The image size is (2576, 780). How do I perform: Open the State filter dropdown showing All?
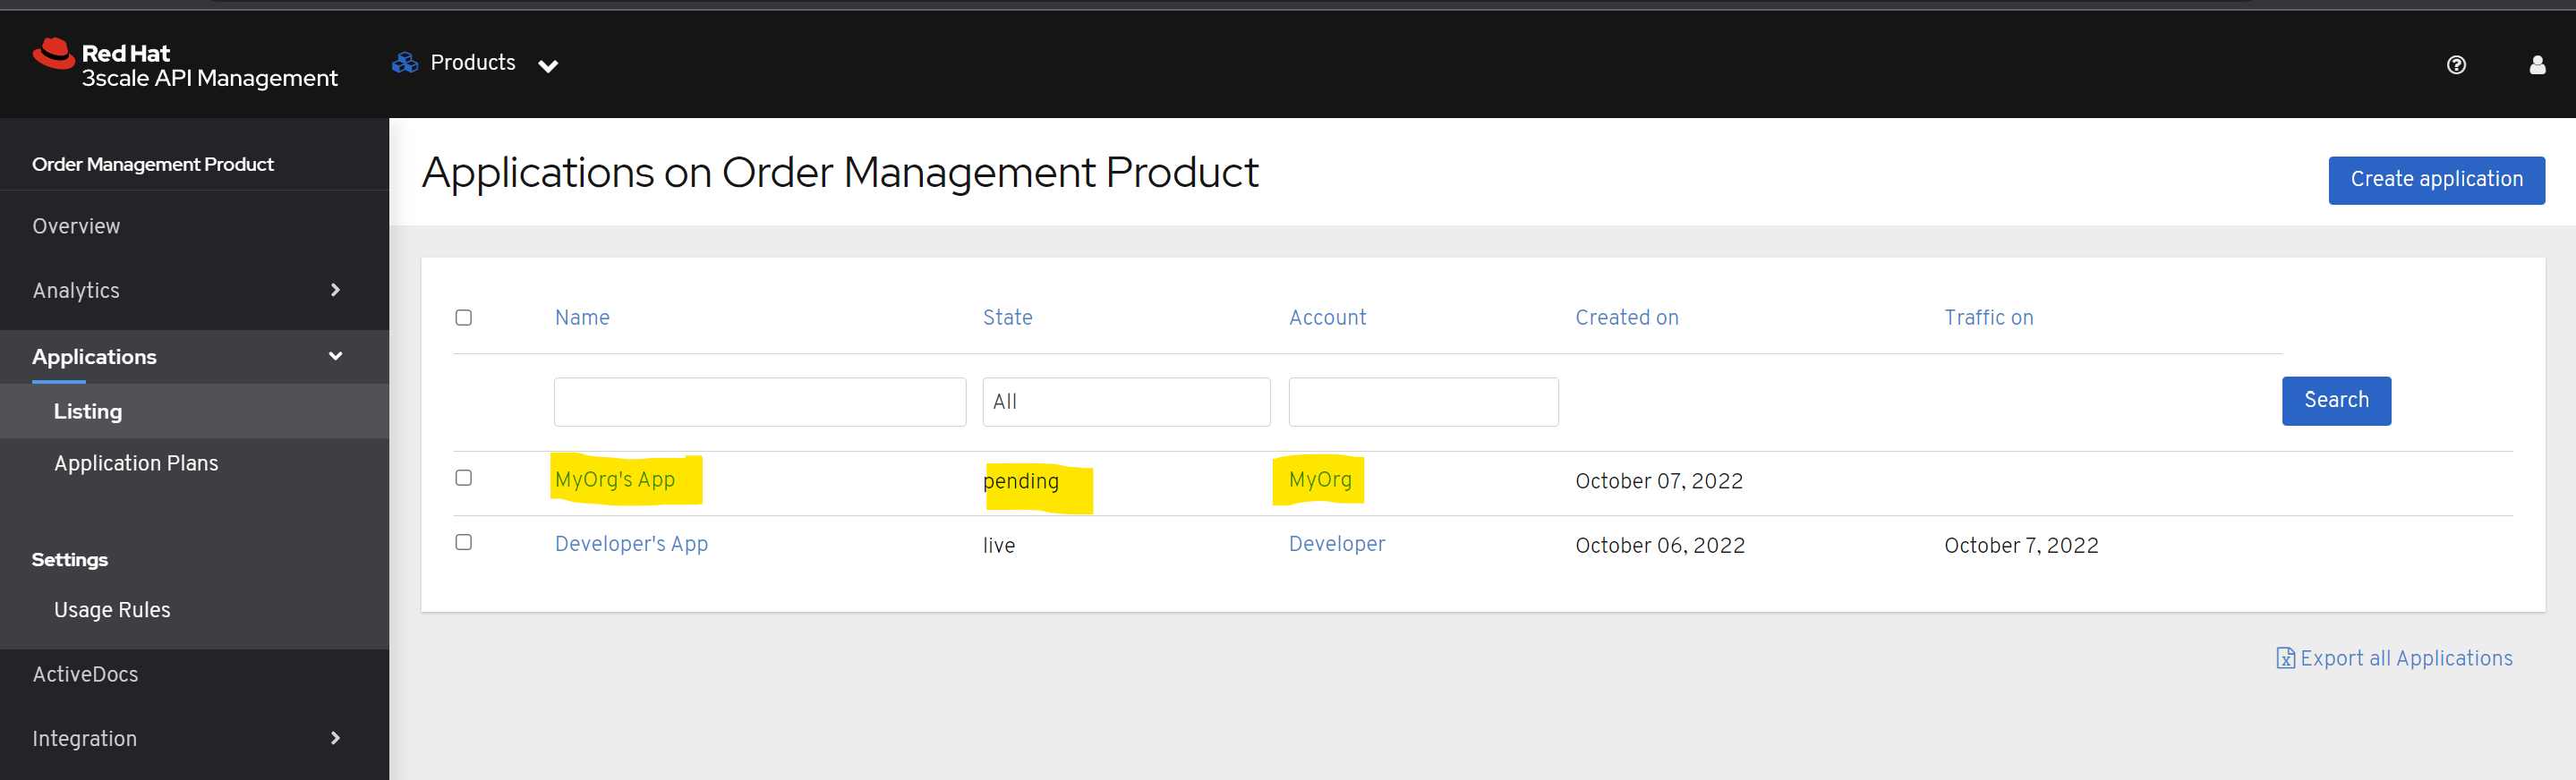point(1125,402)
